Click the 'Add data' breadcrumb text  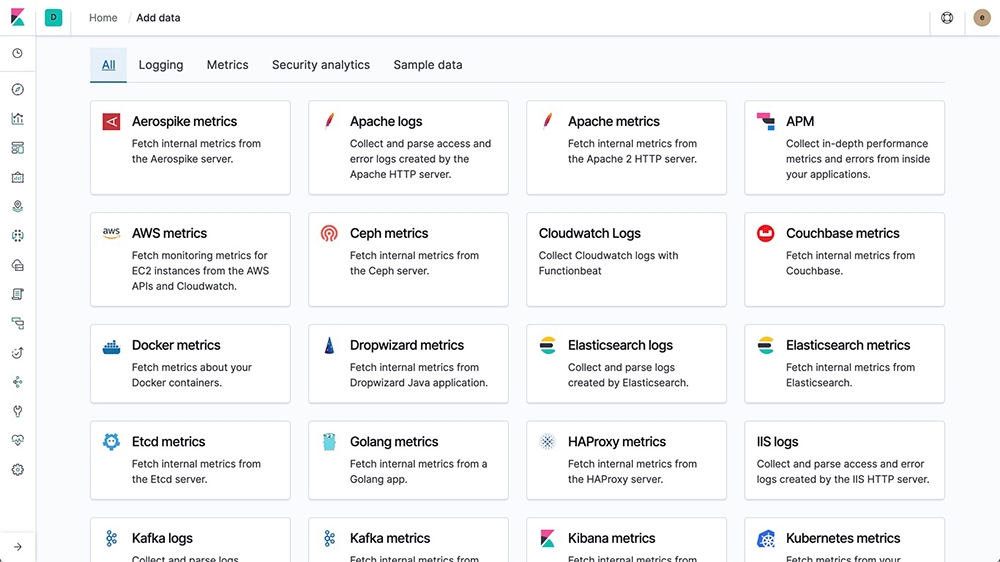(x=158, y=18)
